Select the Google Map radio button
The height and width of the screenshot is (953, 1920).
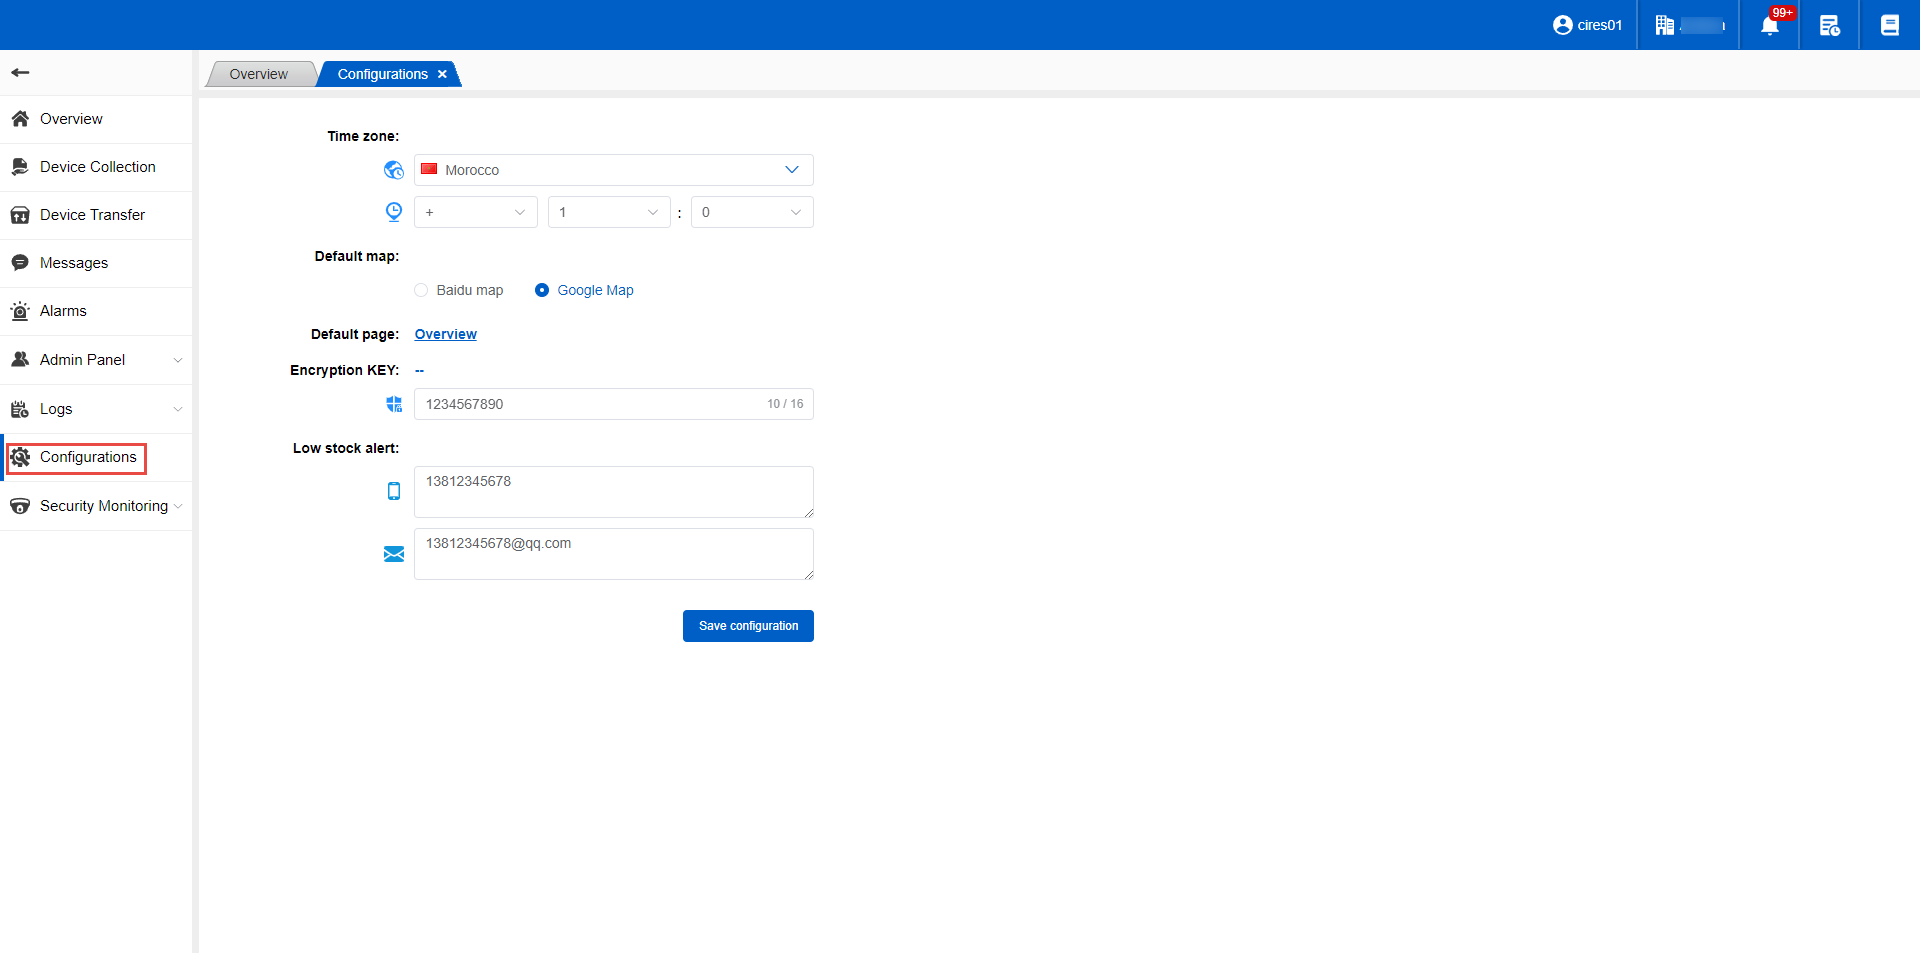tap(542, 290)
